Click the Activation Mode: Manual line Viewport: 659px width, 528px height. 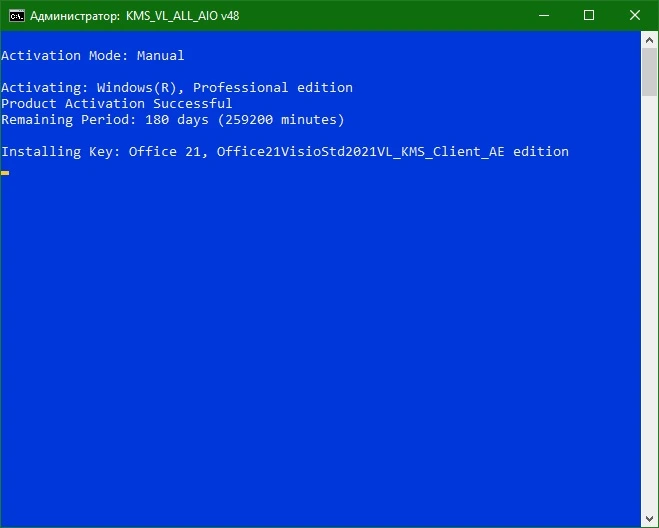click(x=92, y=55)
